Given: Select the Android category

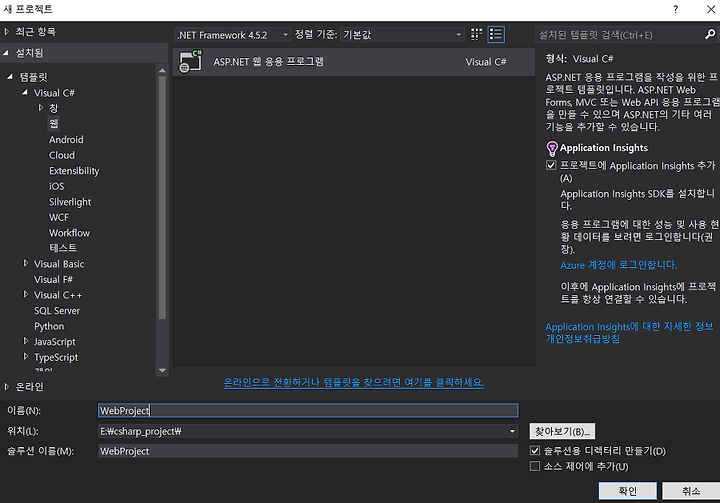Looking at the screenshot, I should [x=66, y=140].
